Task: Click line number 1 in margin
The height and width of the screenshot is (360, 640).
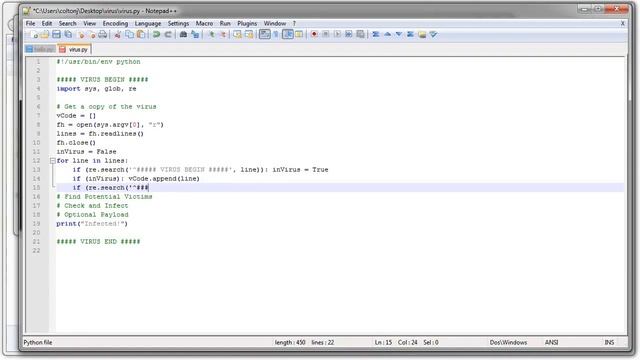Action: pos(38,62)
